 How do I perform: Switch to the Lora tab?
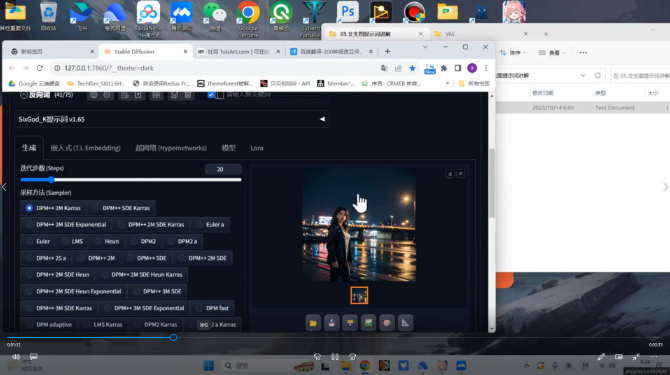pos(257,148)
